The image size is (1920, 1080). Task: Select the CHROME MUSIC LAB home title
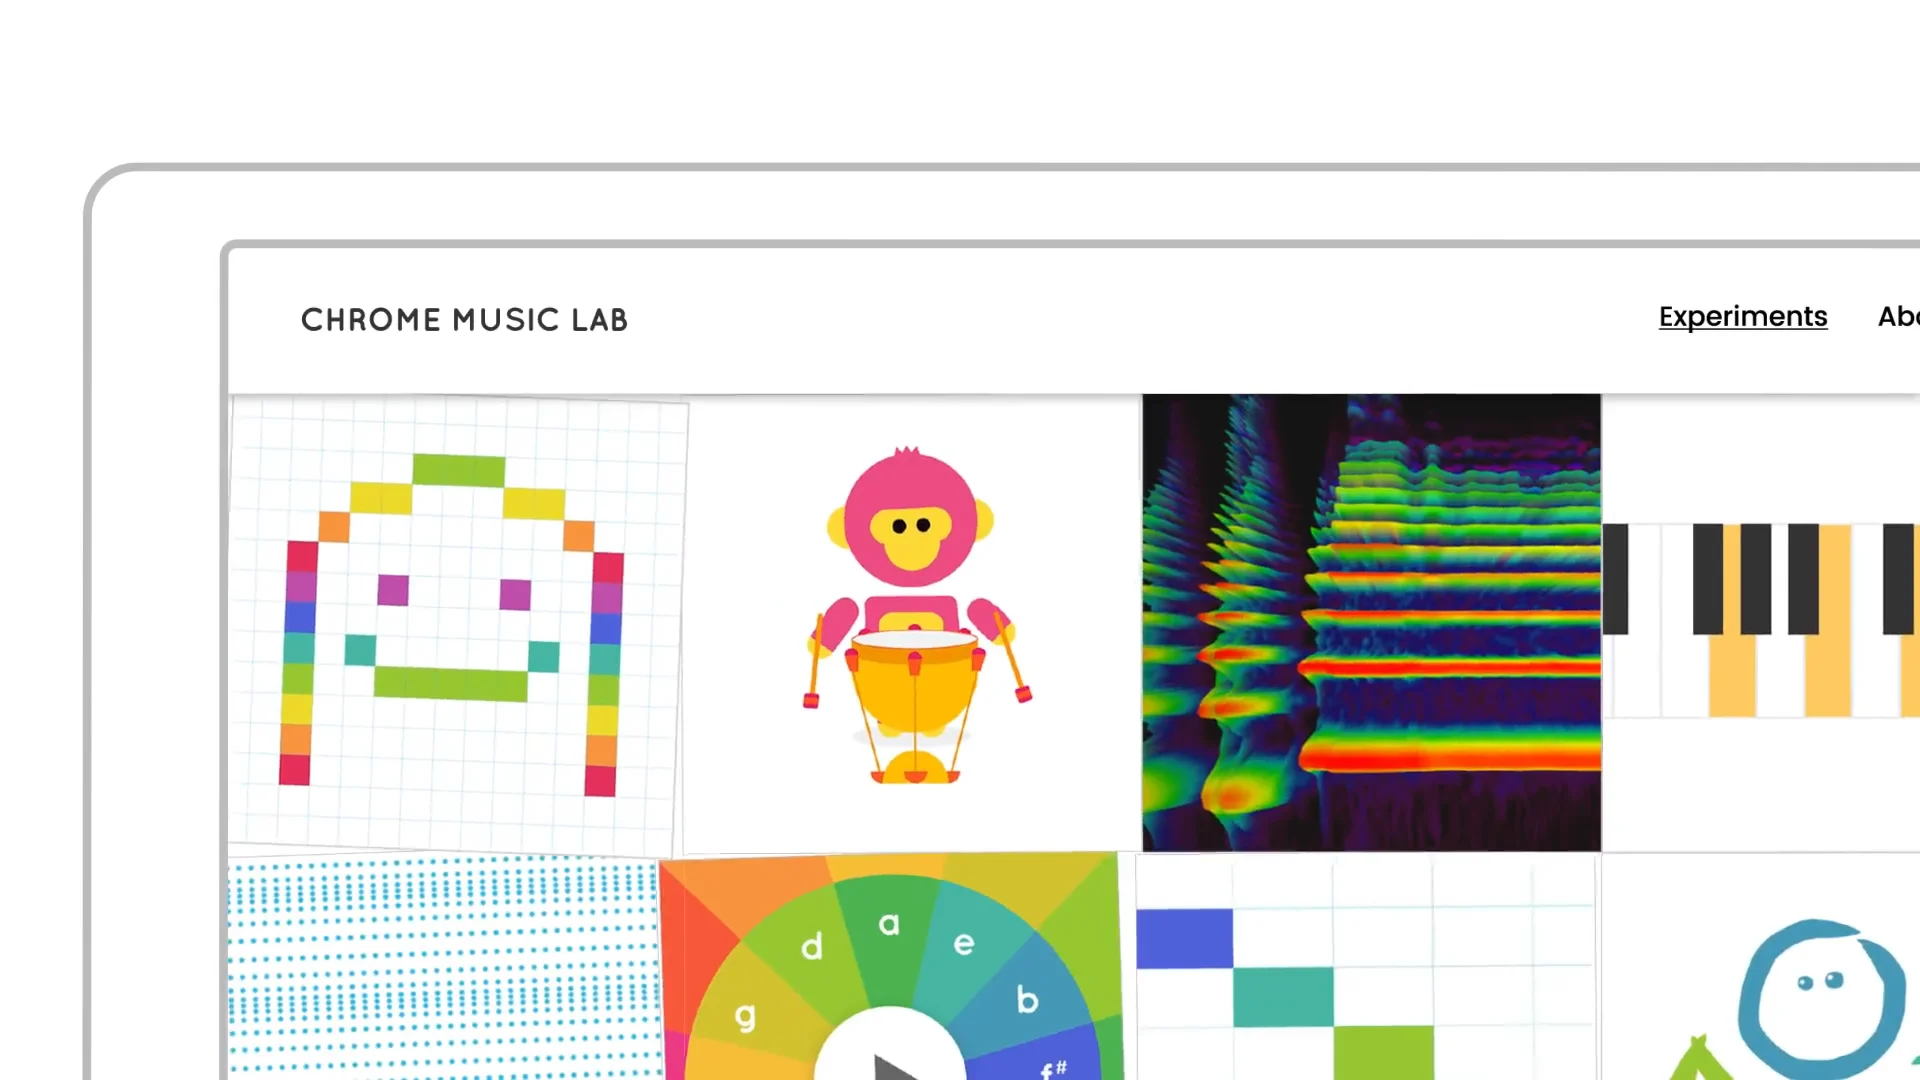(x=464, y=318)
